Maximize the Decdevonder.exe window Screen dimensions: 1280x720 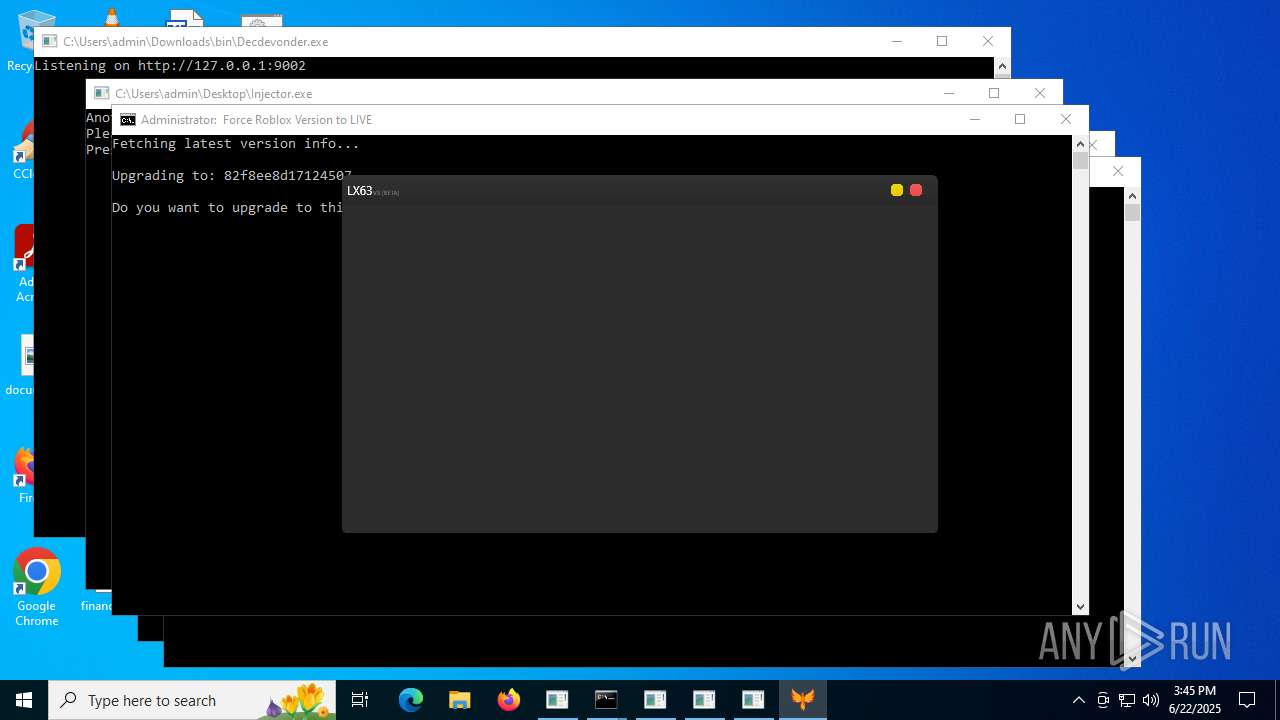[942, 41]
